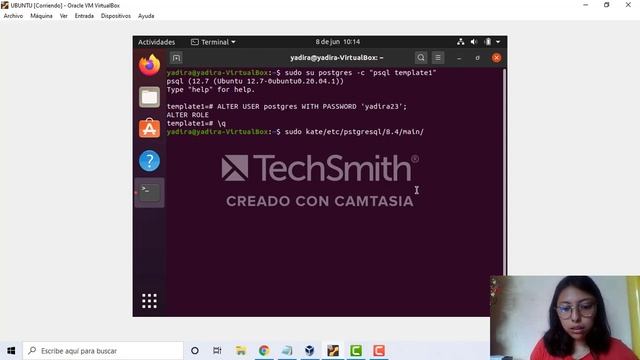Open Cortana circle icon in taskbar

click(195, 351)
